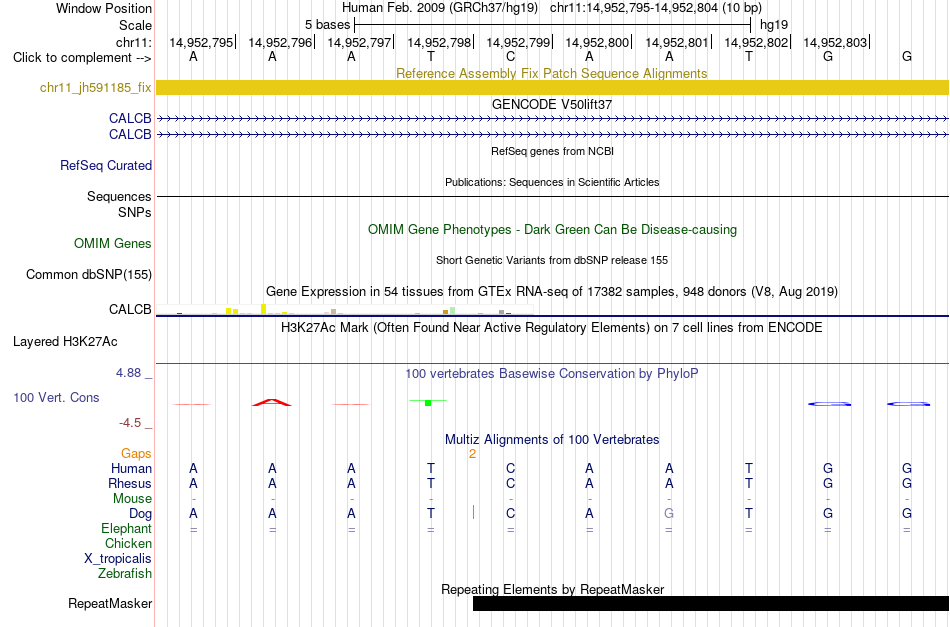Click the 'Sequences' publications label
This screenshot has height=627, width=950.
pos(119,196)
